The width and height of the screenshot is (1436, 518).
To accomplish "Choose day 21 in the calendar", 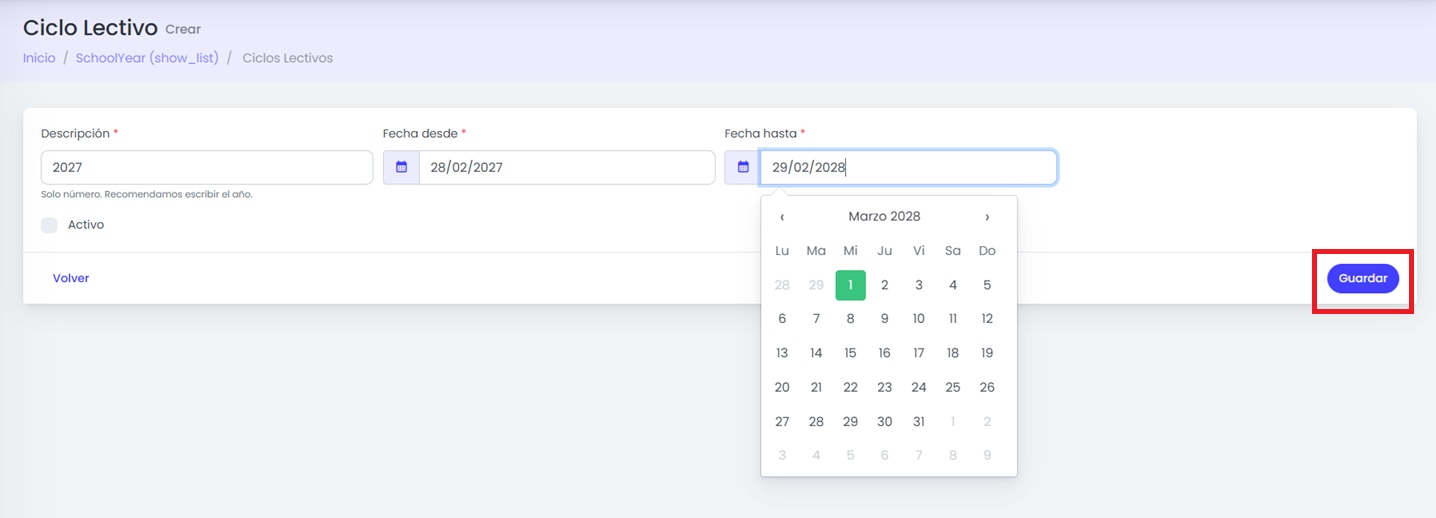I will click(x=816, y=387).
